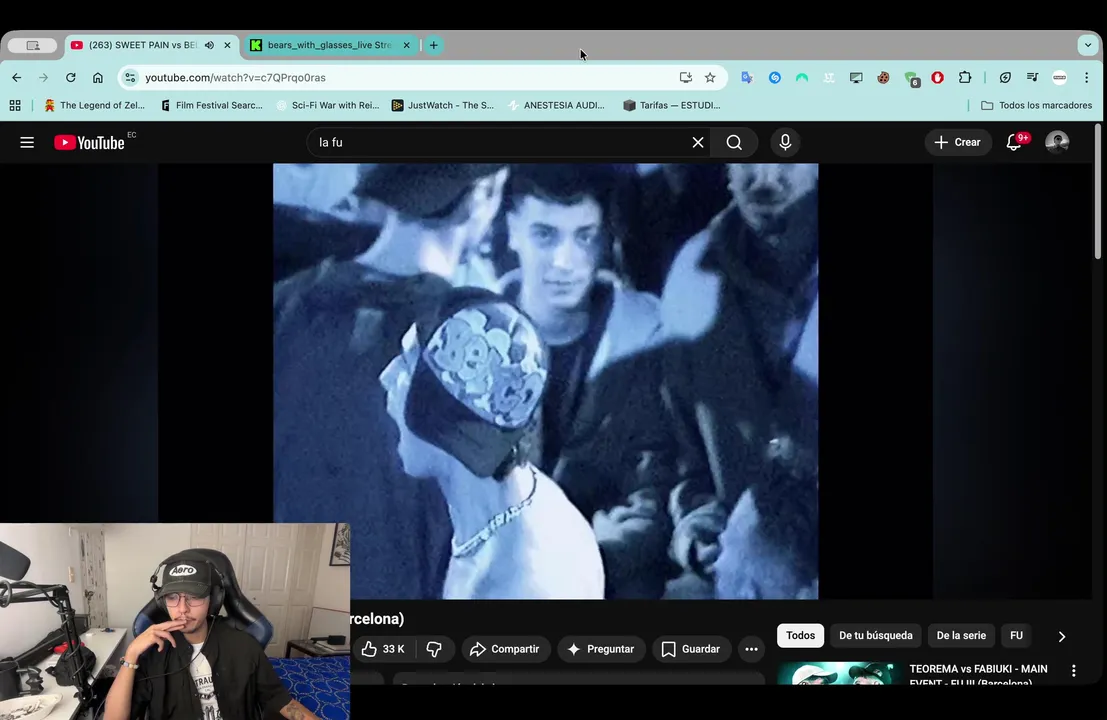Image resolution: width=1107 pixels, height=720 pixels.
Task: Open Google Translate extension icon
Action: [x=747, y=78]
